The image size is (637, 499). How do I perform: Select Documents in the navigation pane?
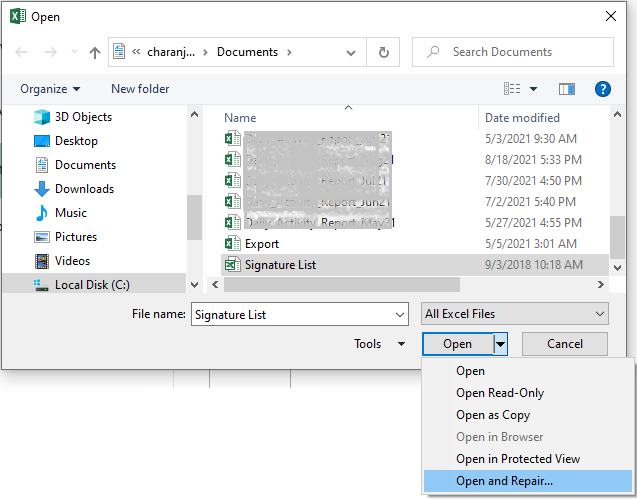point(85,165)
